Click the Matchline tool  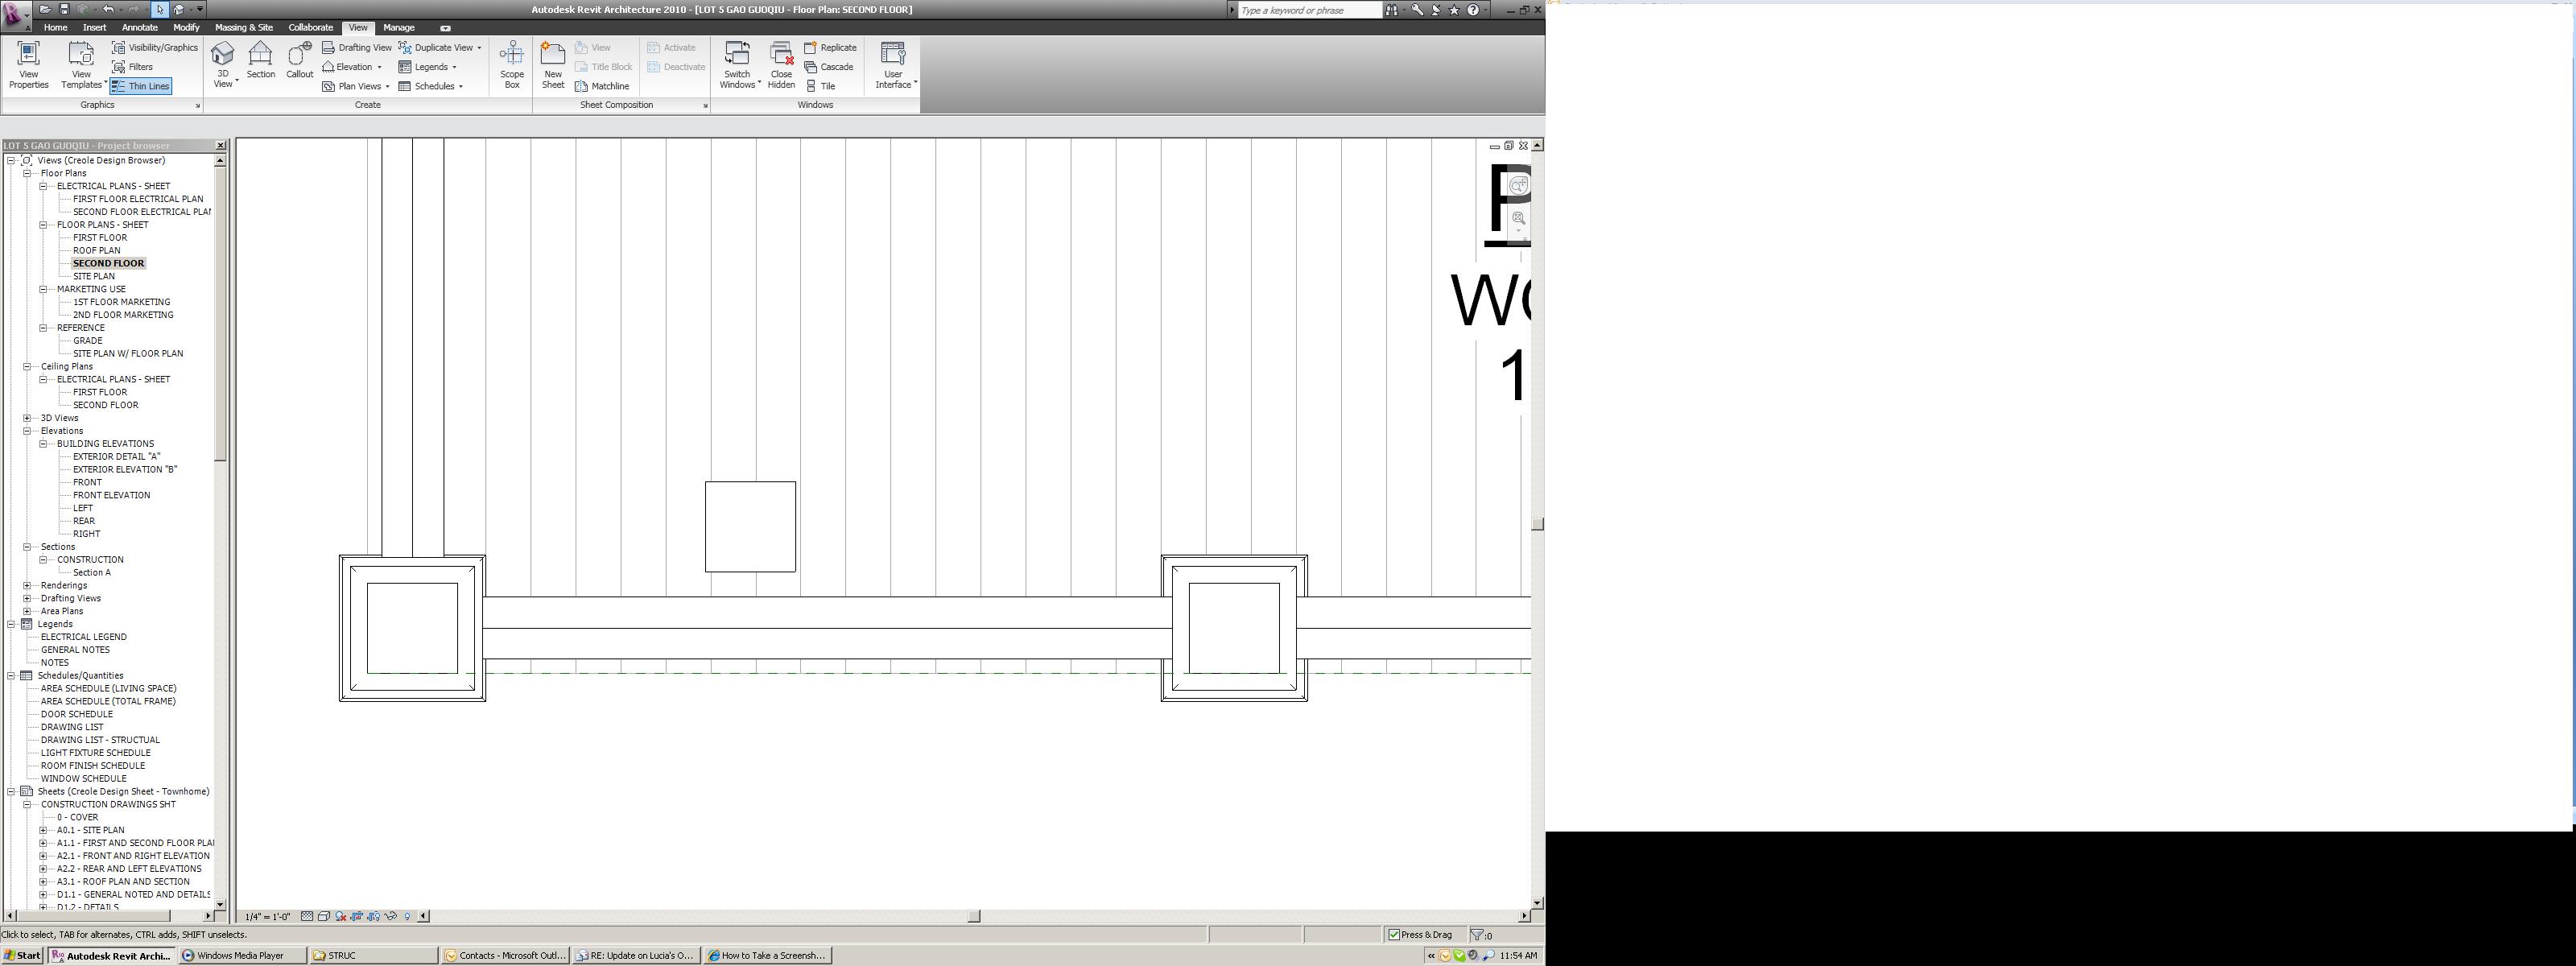pyautogui.click(x=602, y=86)
